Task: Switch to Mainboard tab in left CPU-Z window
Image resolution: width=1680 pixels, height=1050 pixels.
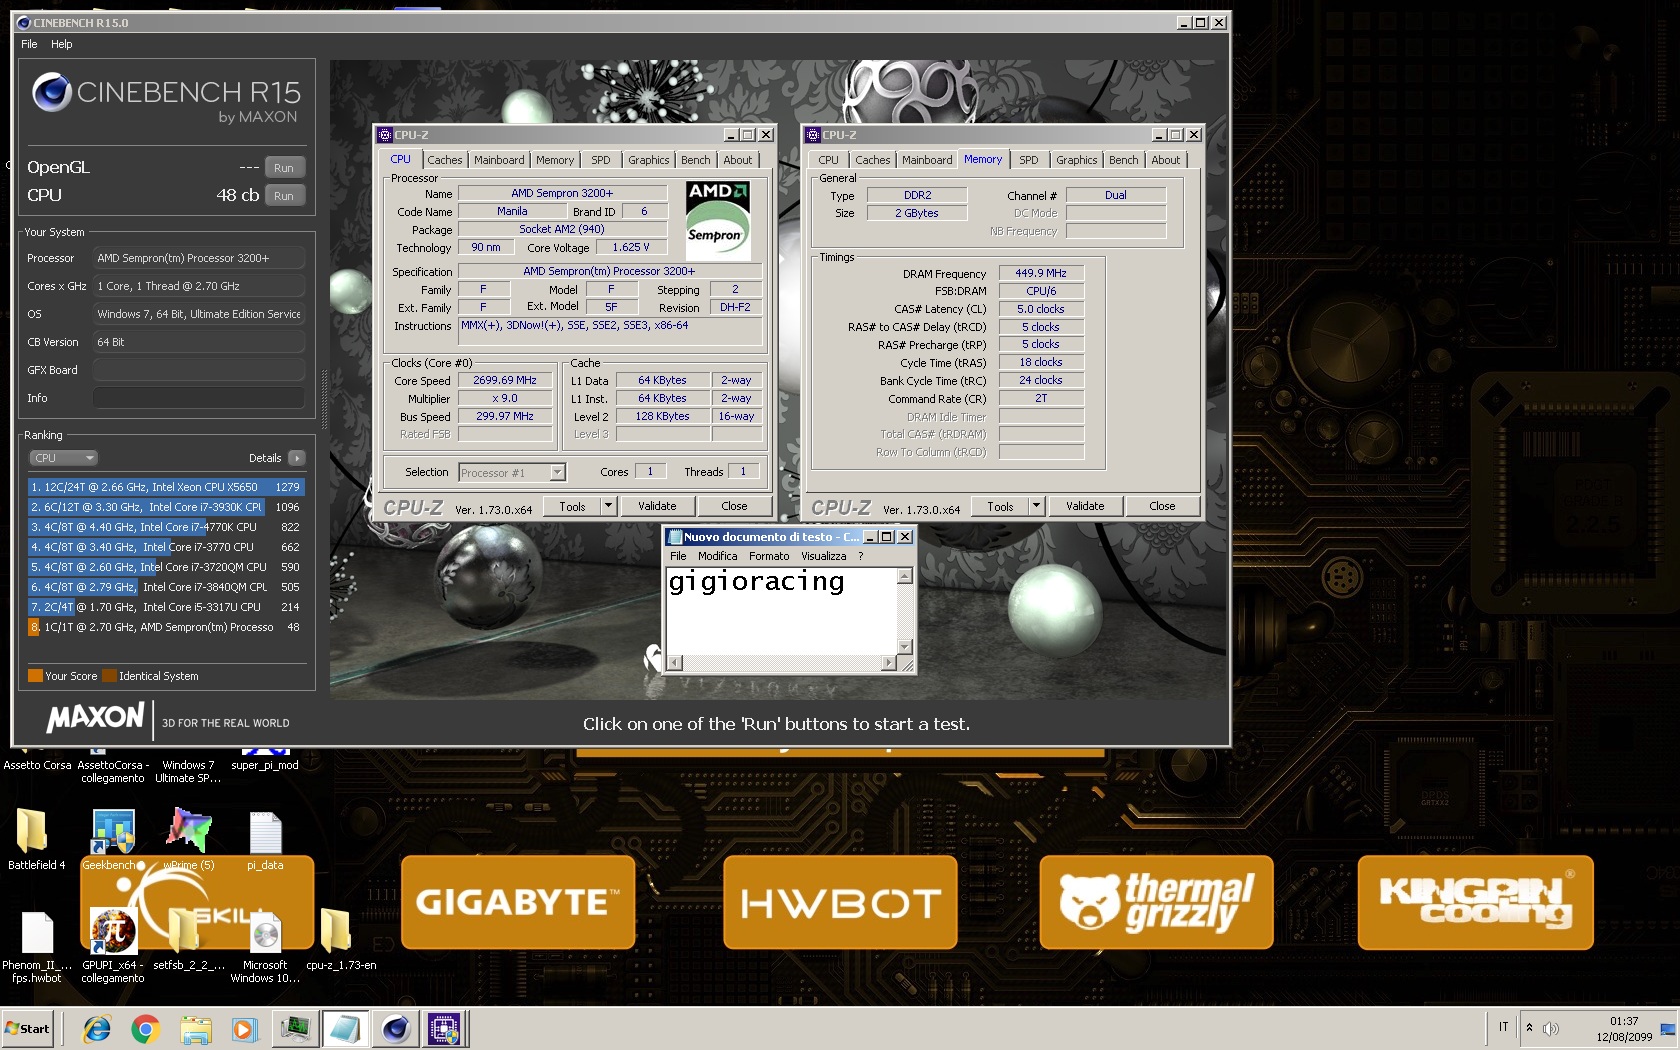Action: [499, 160]
